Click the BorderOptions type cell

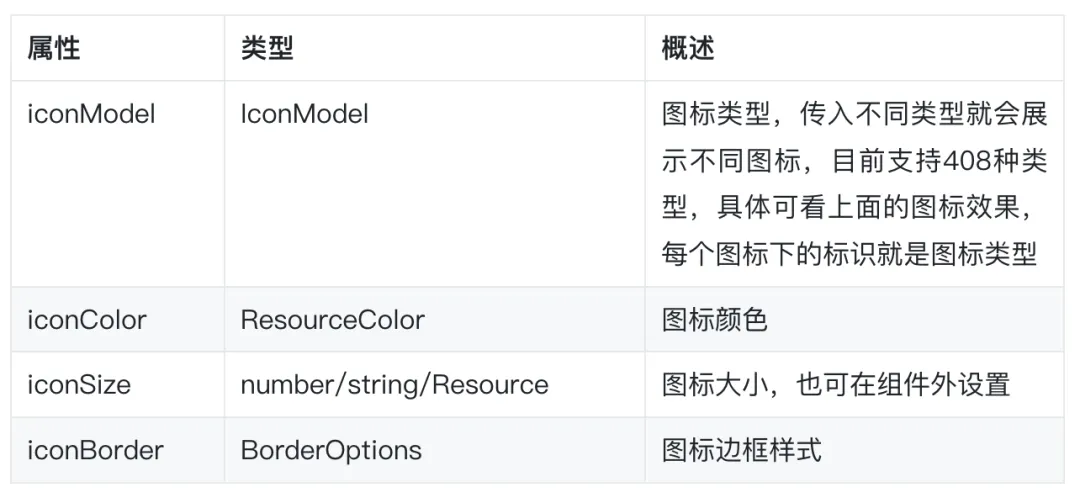pos(331,450)
